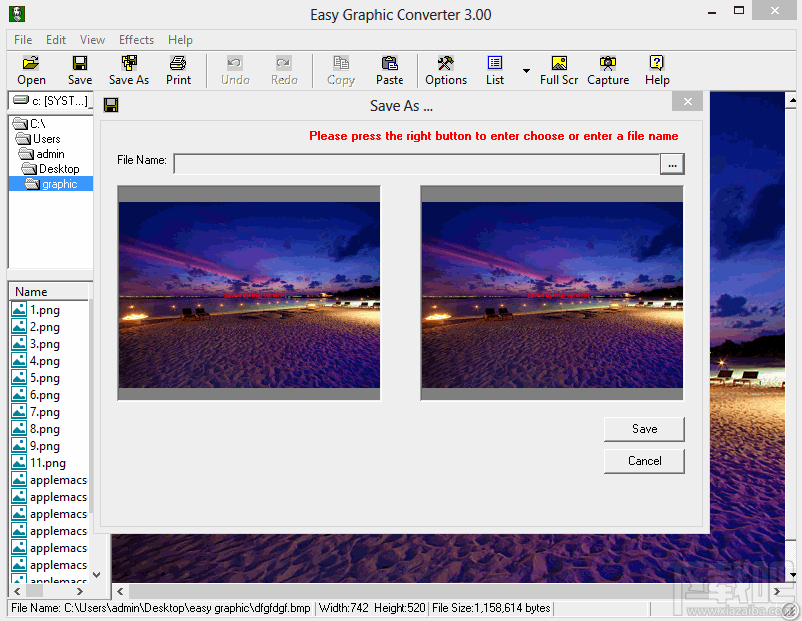
Task: Select the Capture screen tool
Action: pyautogui.click(x=608, y=69)
